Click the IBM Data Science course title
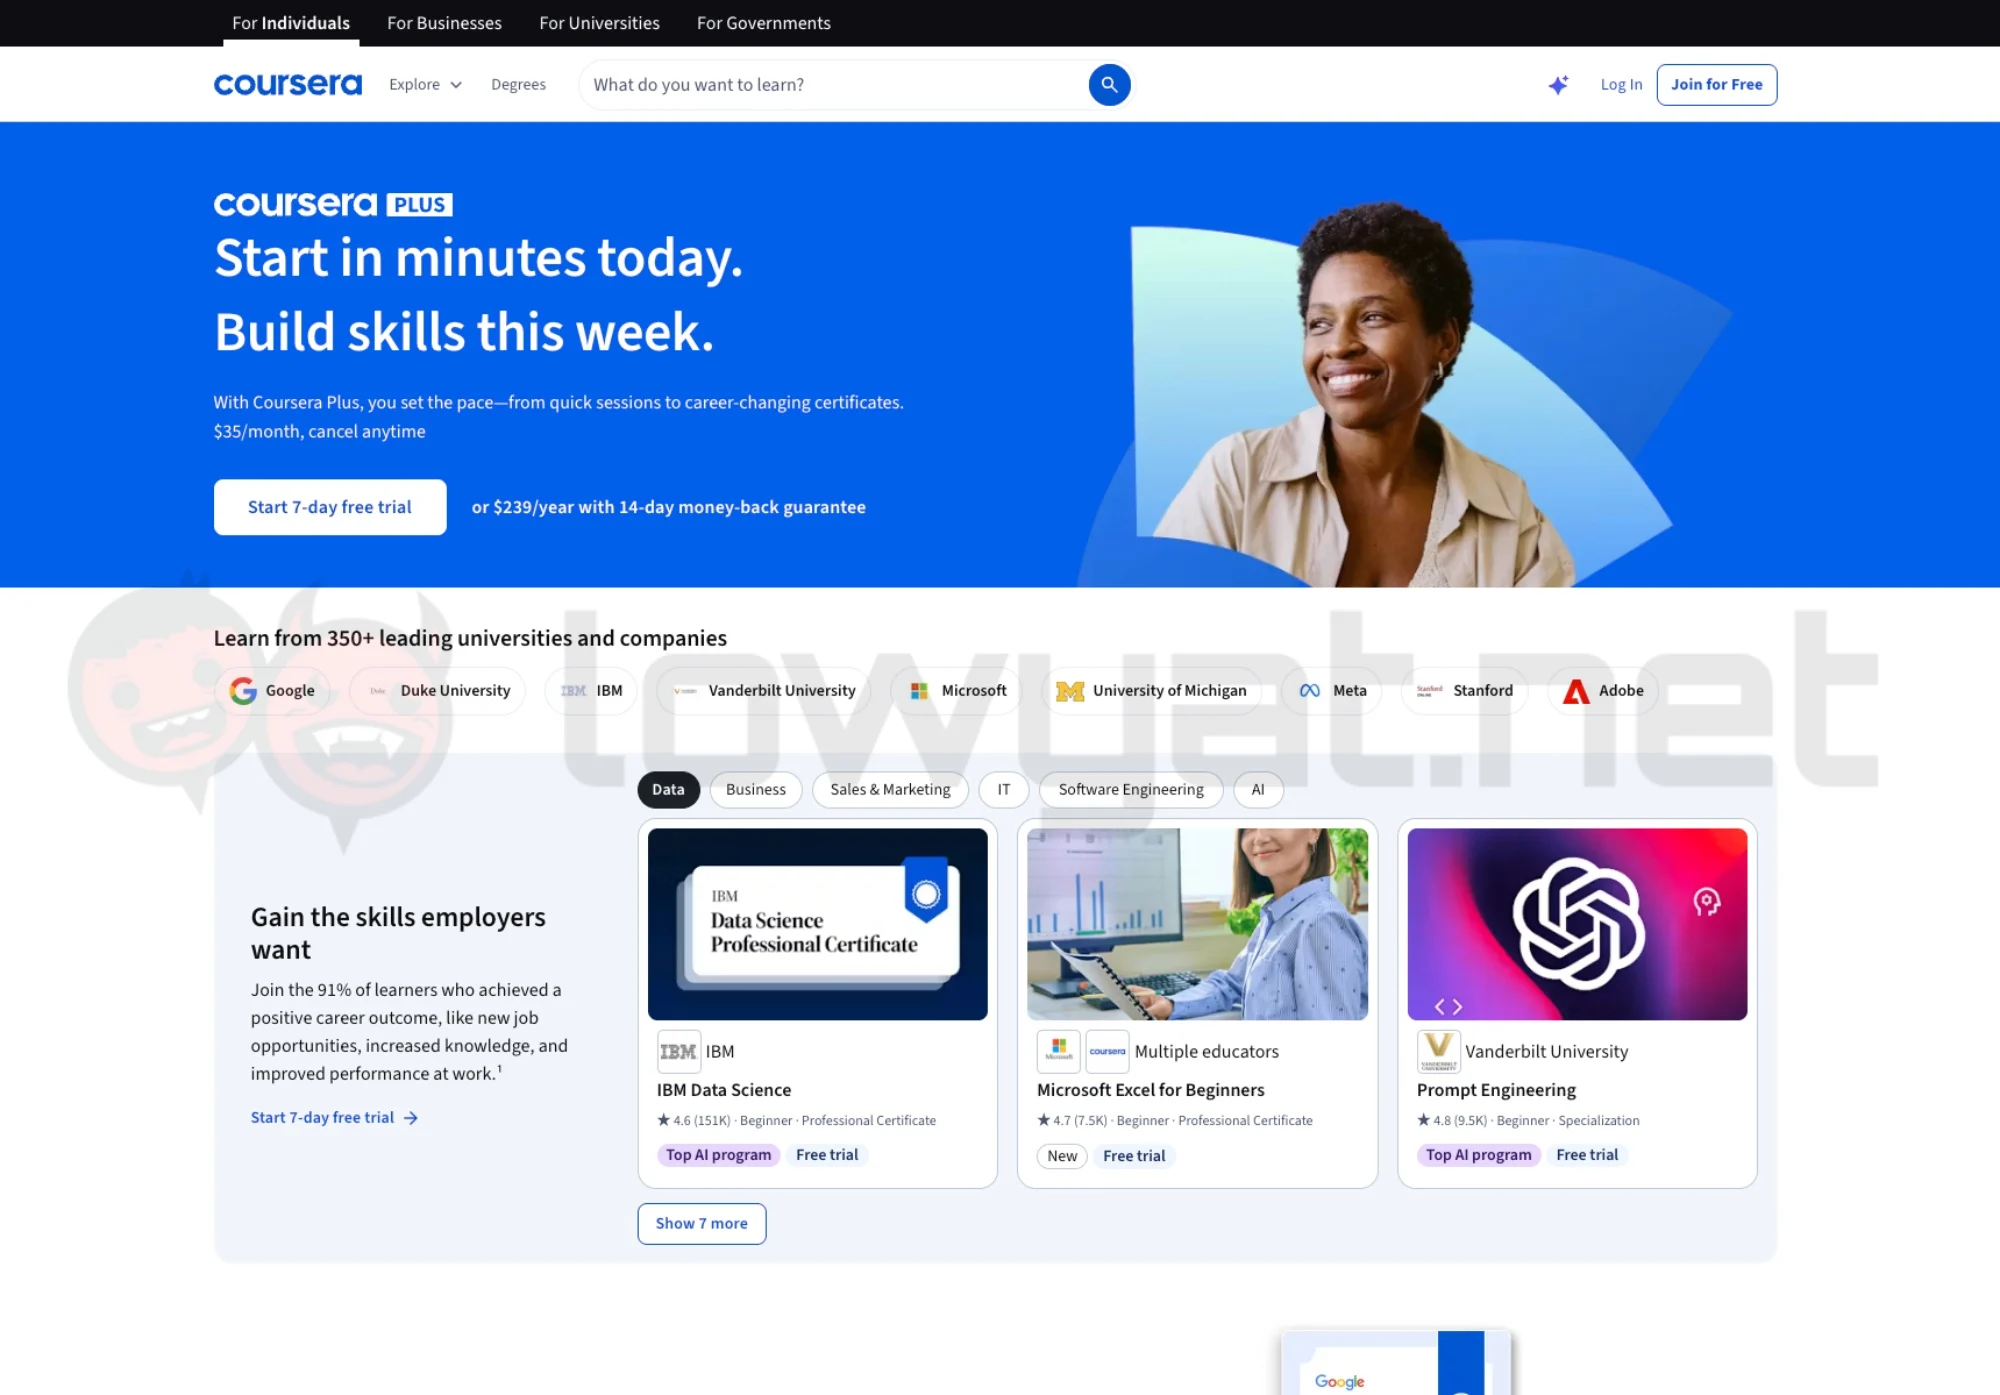Image resolution: width=2000 pixels, height=1395 pixels. click(x=724, y=1090)
